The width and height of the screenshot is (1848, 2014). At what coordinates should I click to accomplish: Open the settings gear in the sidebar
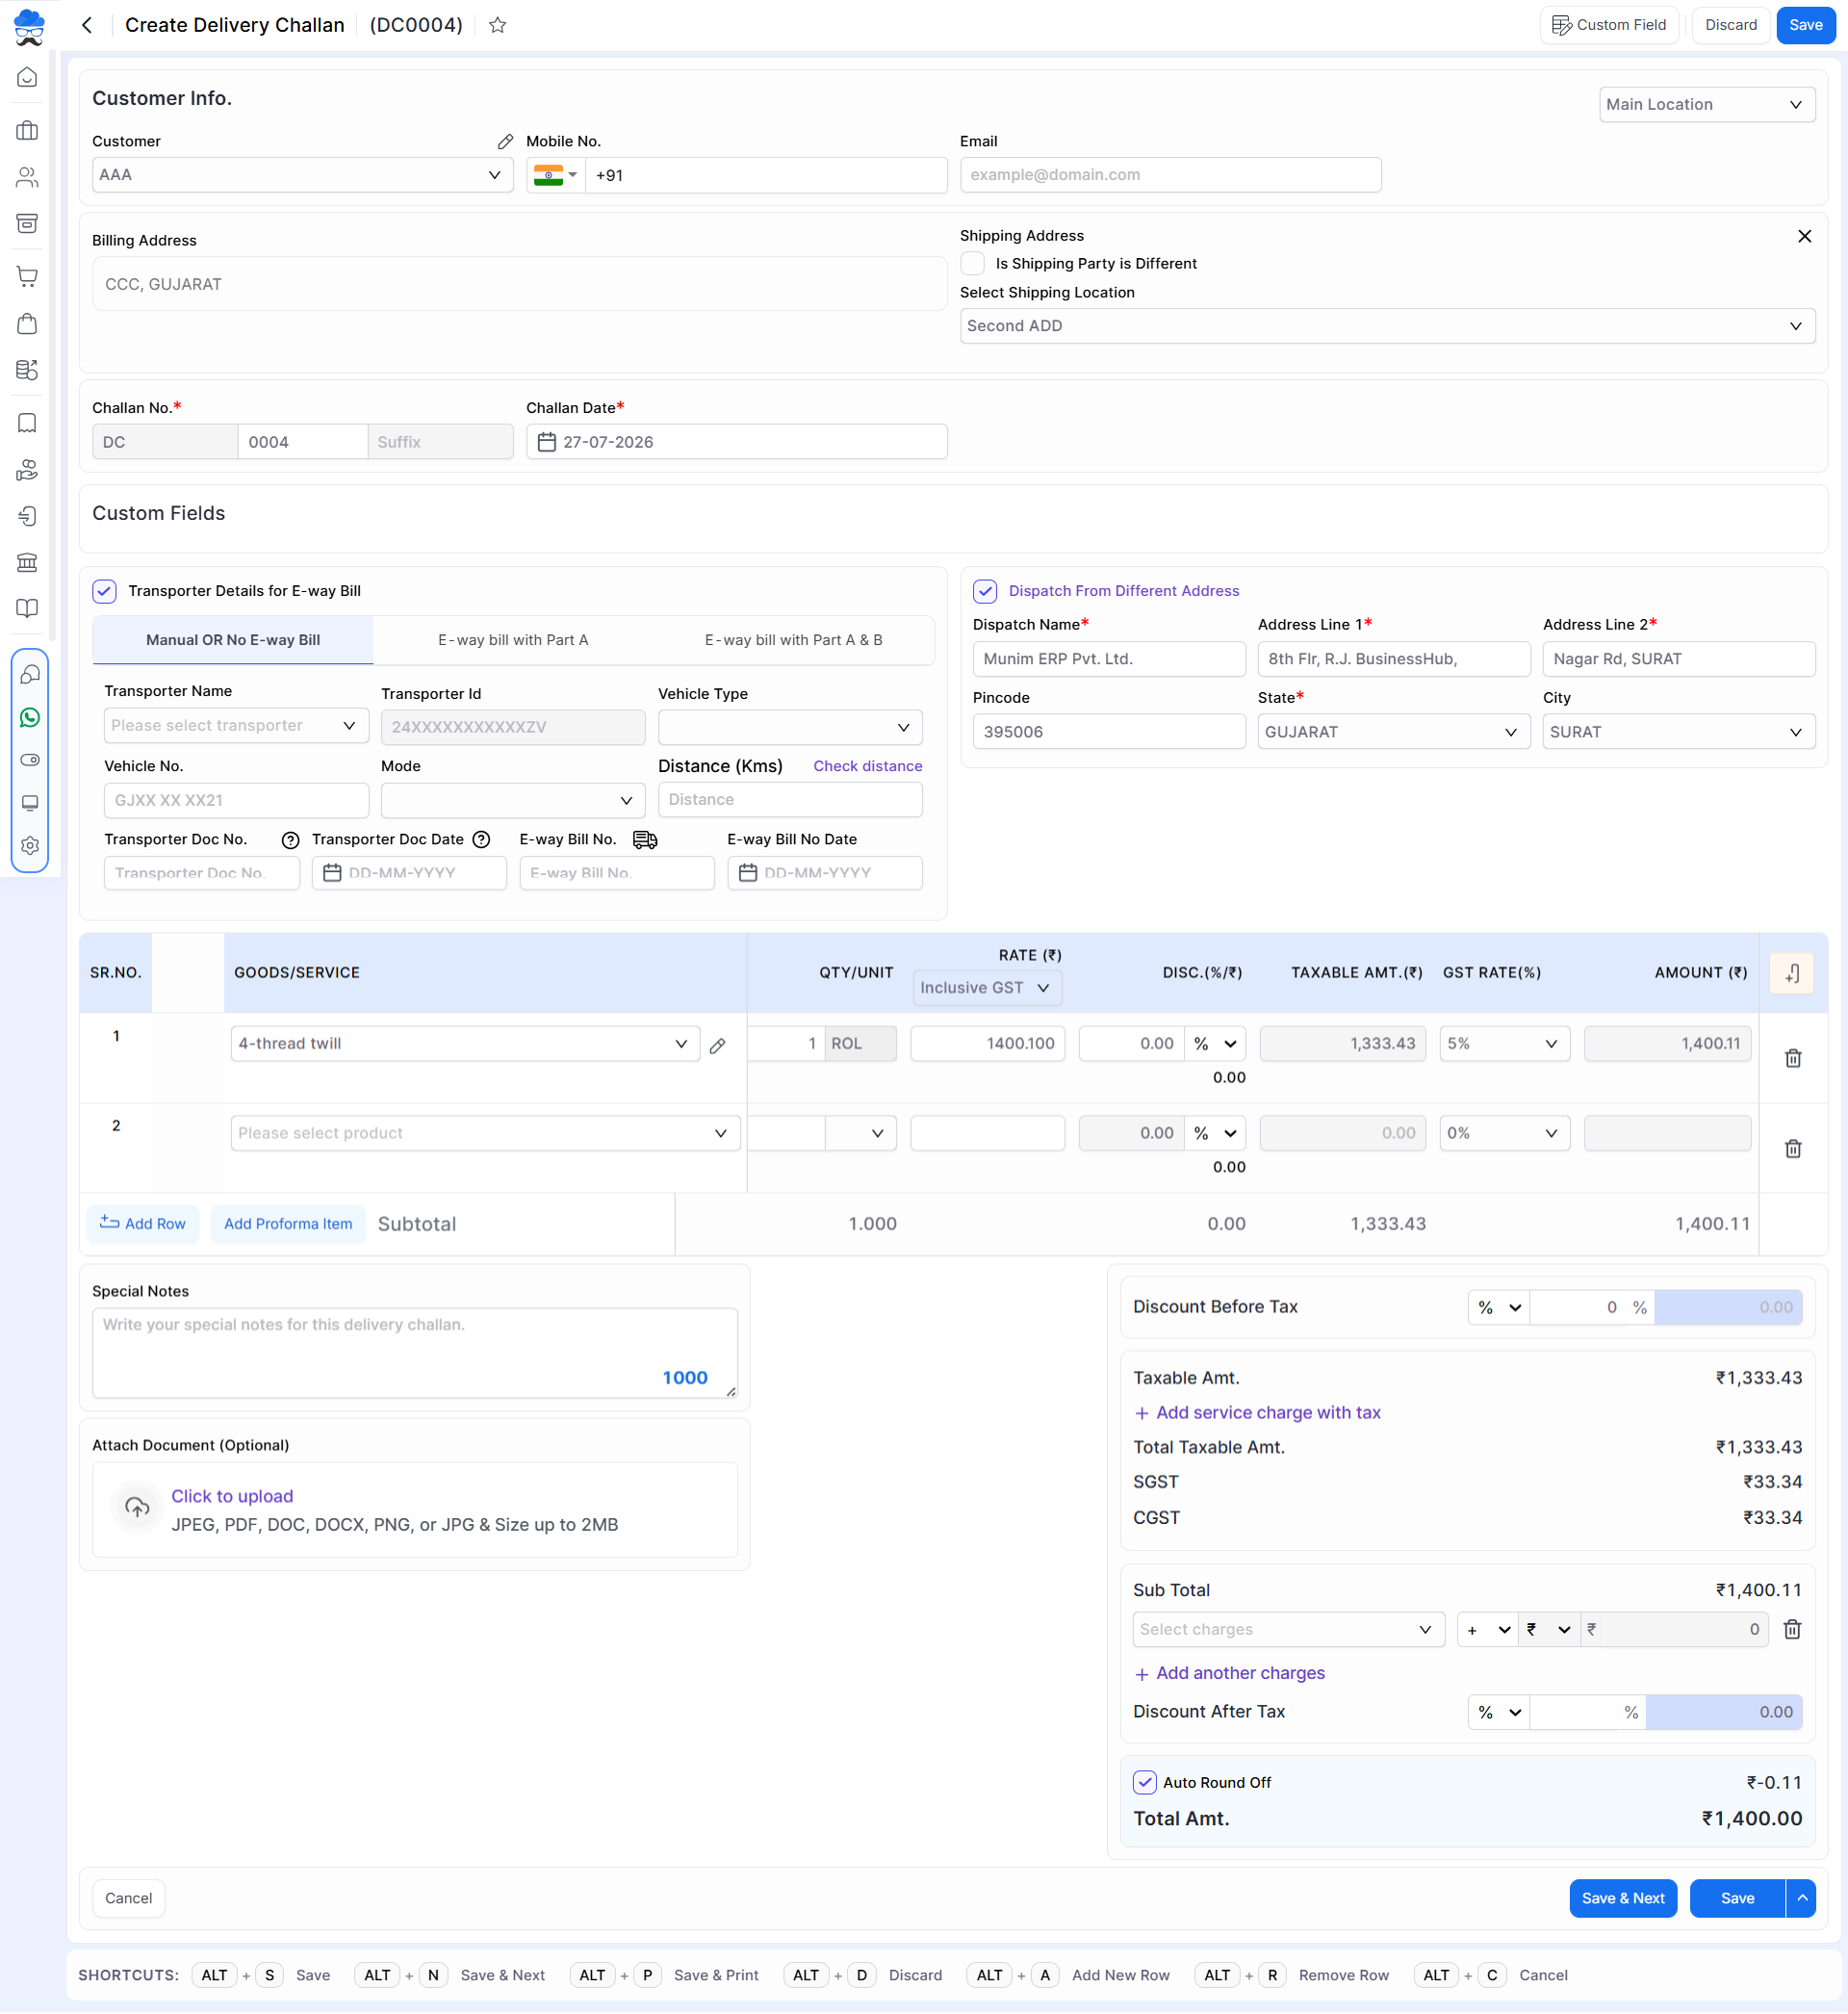point(30,846)
